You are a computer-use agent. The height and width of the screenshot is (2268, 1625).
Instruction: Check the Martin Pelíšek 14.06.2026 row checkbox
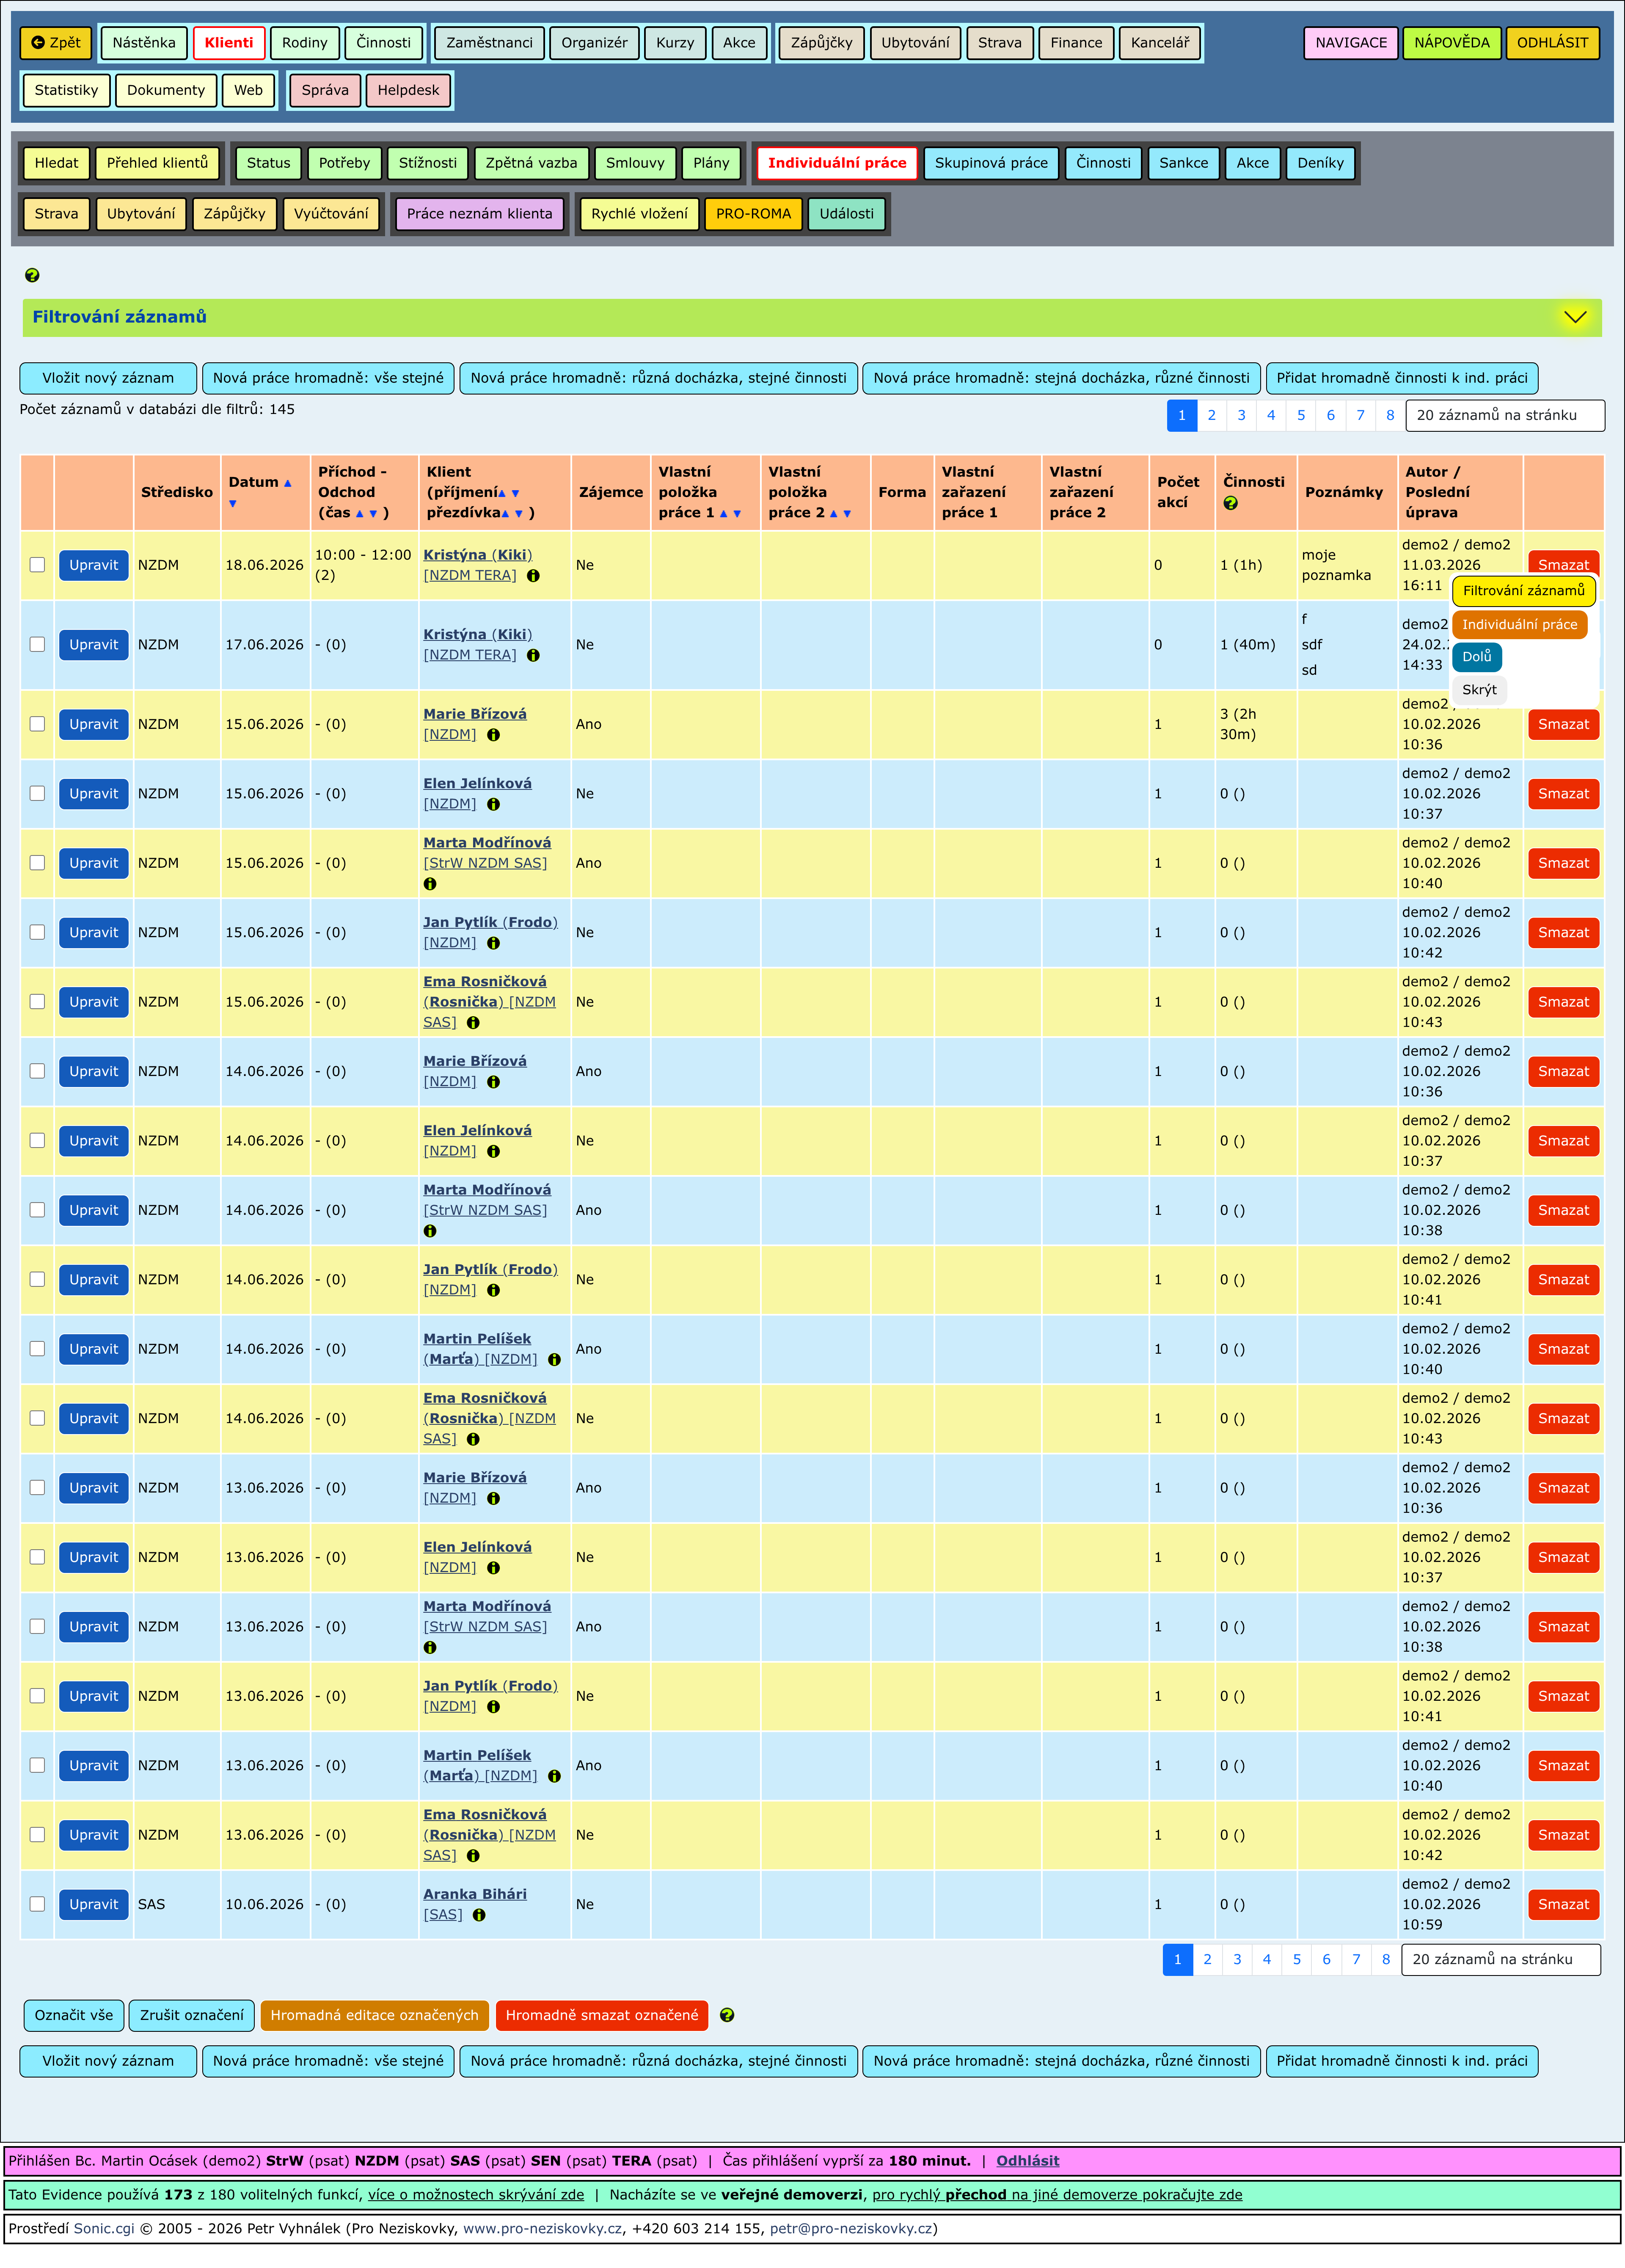(x=37, y=1349)
